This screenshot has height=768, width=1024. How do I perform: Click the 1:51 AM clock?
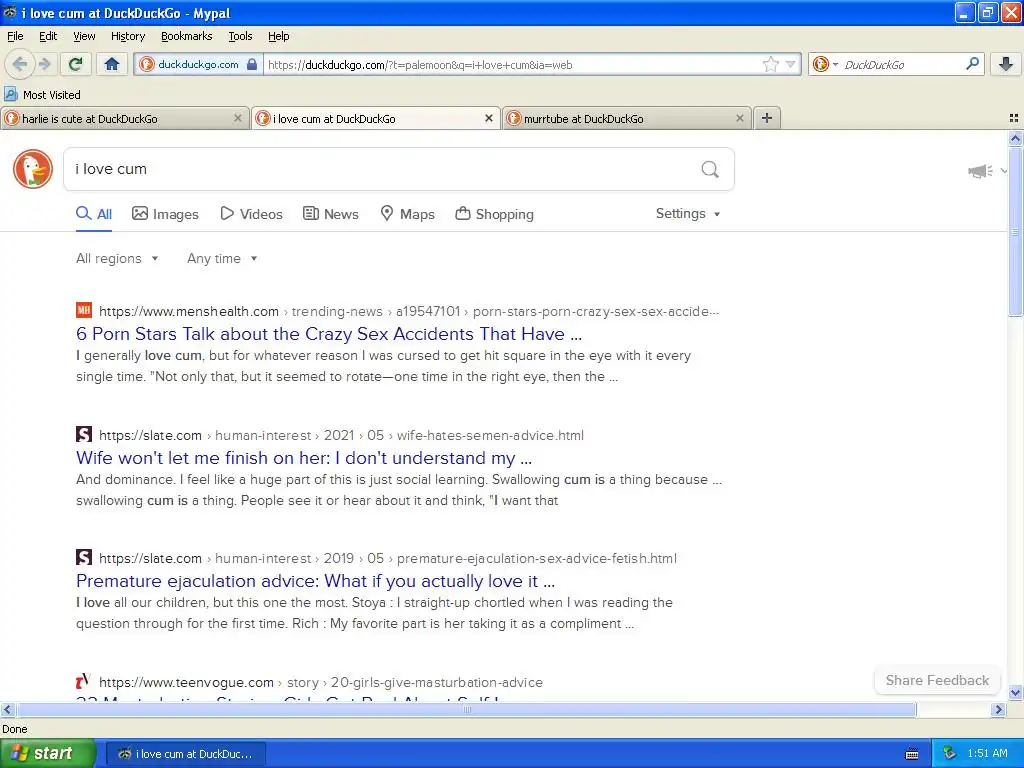click(x=987, y=754)
